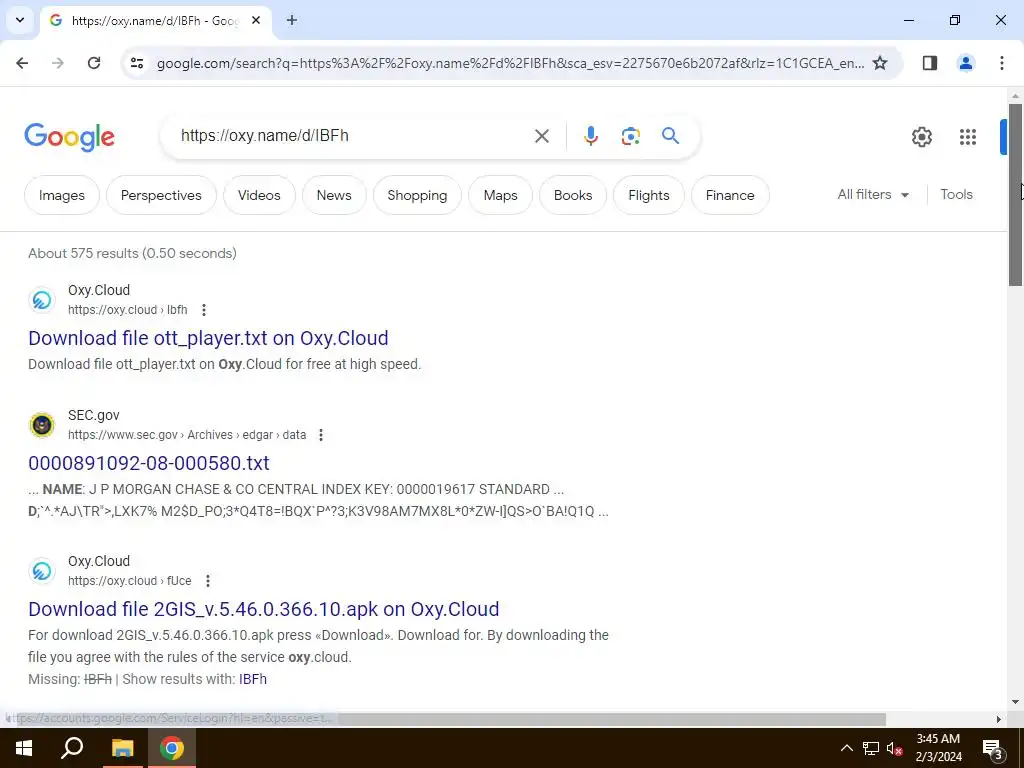Screen dimensions: 1024x768
Task: Open more options for the SEC.gov result
Action: coord(321,435)
